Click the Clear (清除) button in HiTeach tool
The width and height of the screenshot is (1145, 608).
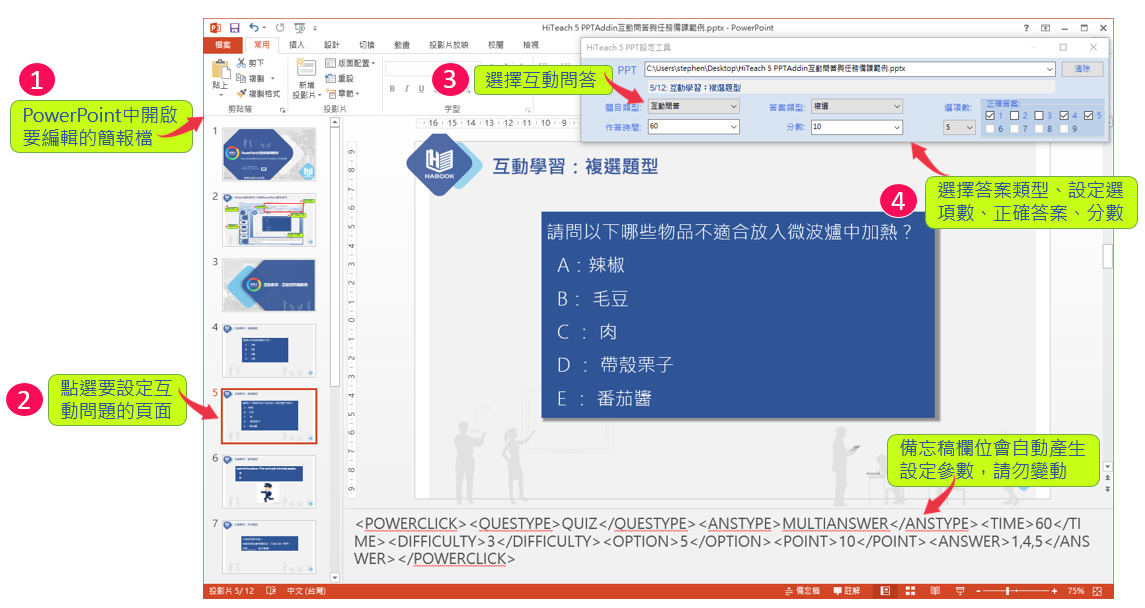[x=1082, y=69]
